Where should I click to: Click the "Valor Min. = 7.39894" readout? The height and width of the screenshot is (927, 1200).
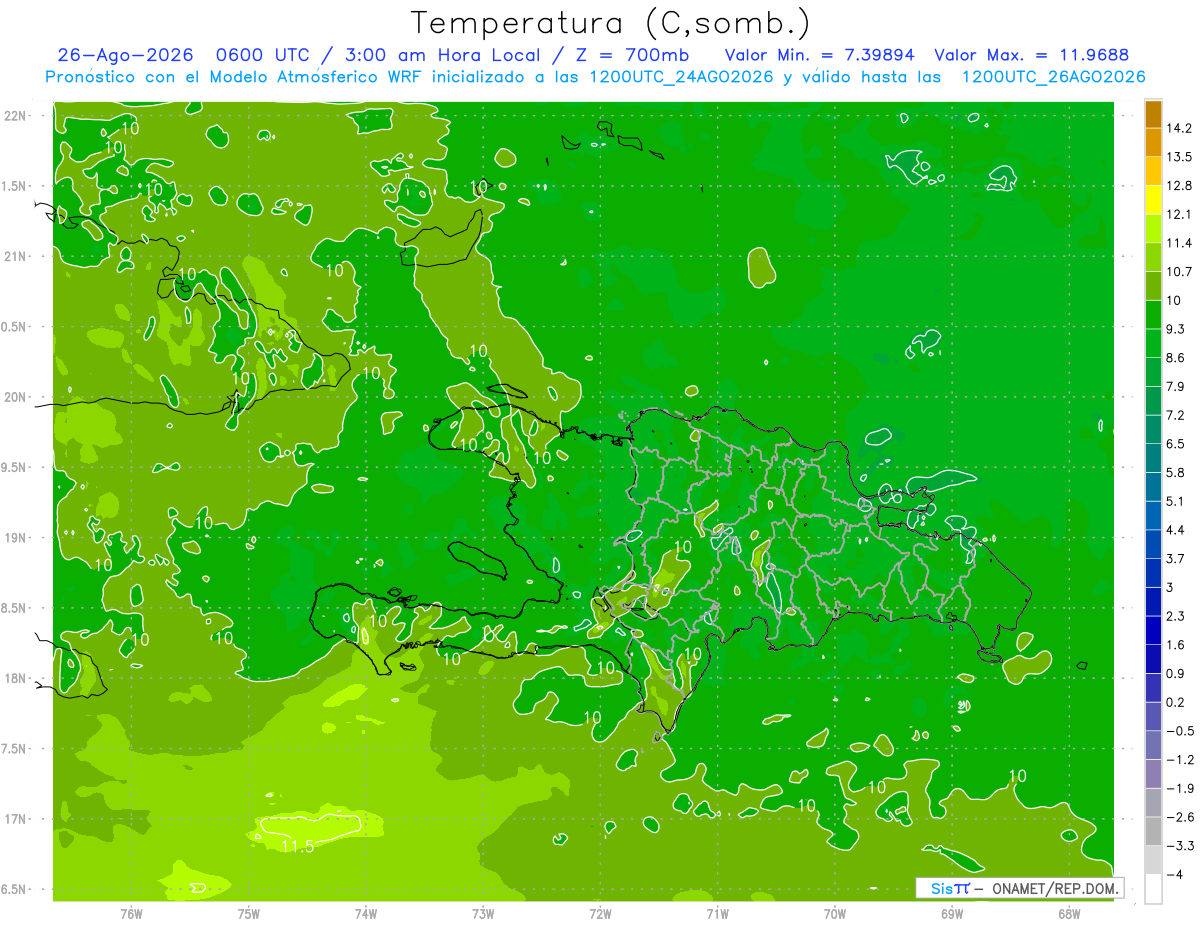[x=820, y=55]
